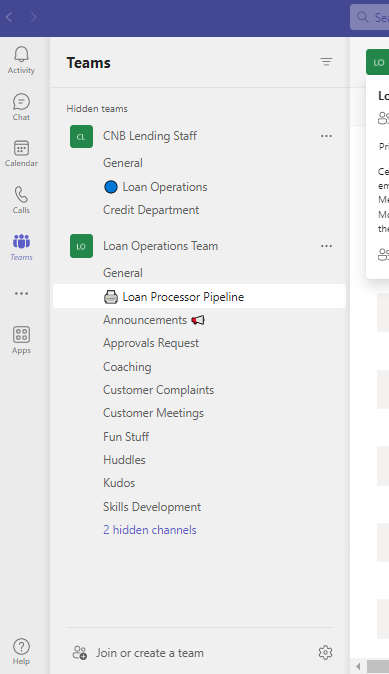Open the Approvals Request channel
This screenshot has height=674, width=389.
pyautogui.click(x=151, y=343)
